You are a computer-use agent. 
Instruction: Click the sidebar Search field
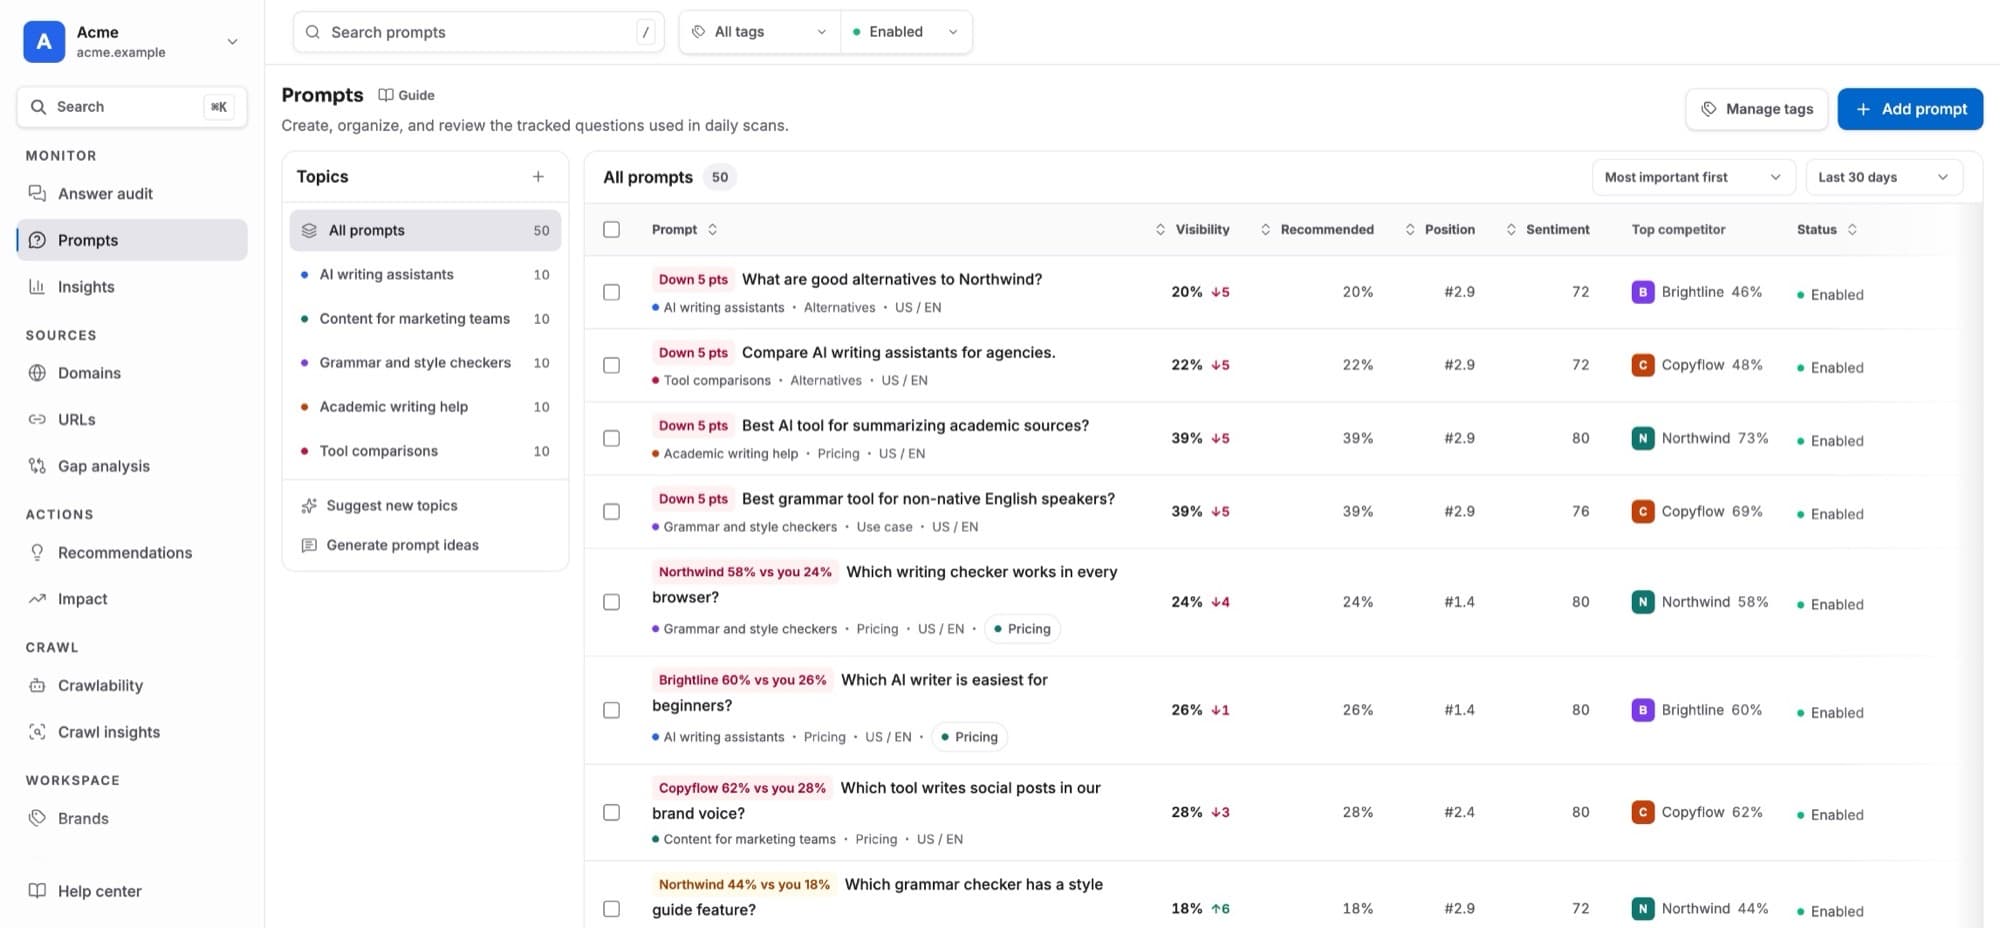pos(132,107)
